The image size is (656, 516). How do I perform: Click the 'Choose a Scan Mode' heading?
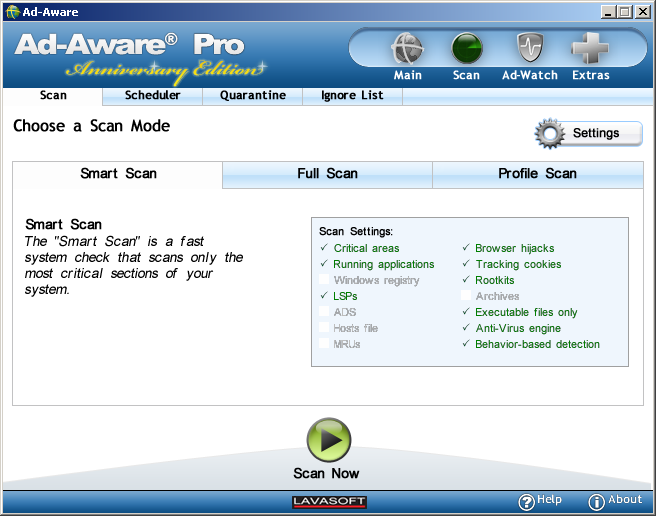[92, 126]
